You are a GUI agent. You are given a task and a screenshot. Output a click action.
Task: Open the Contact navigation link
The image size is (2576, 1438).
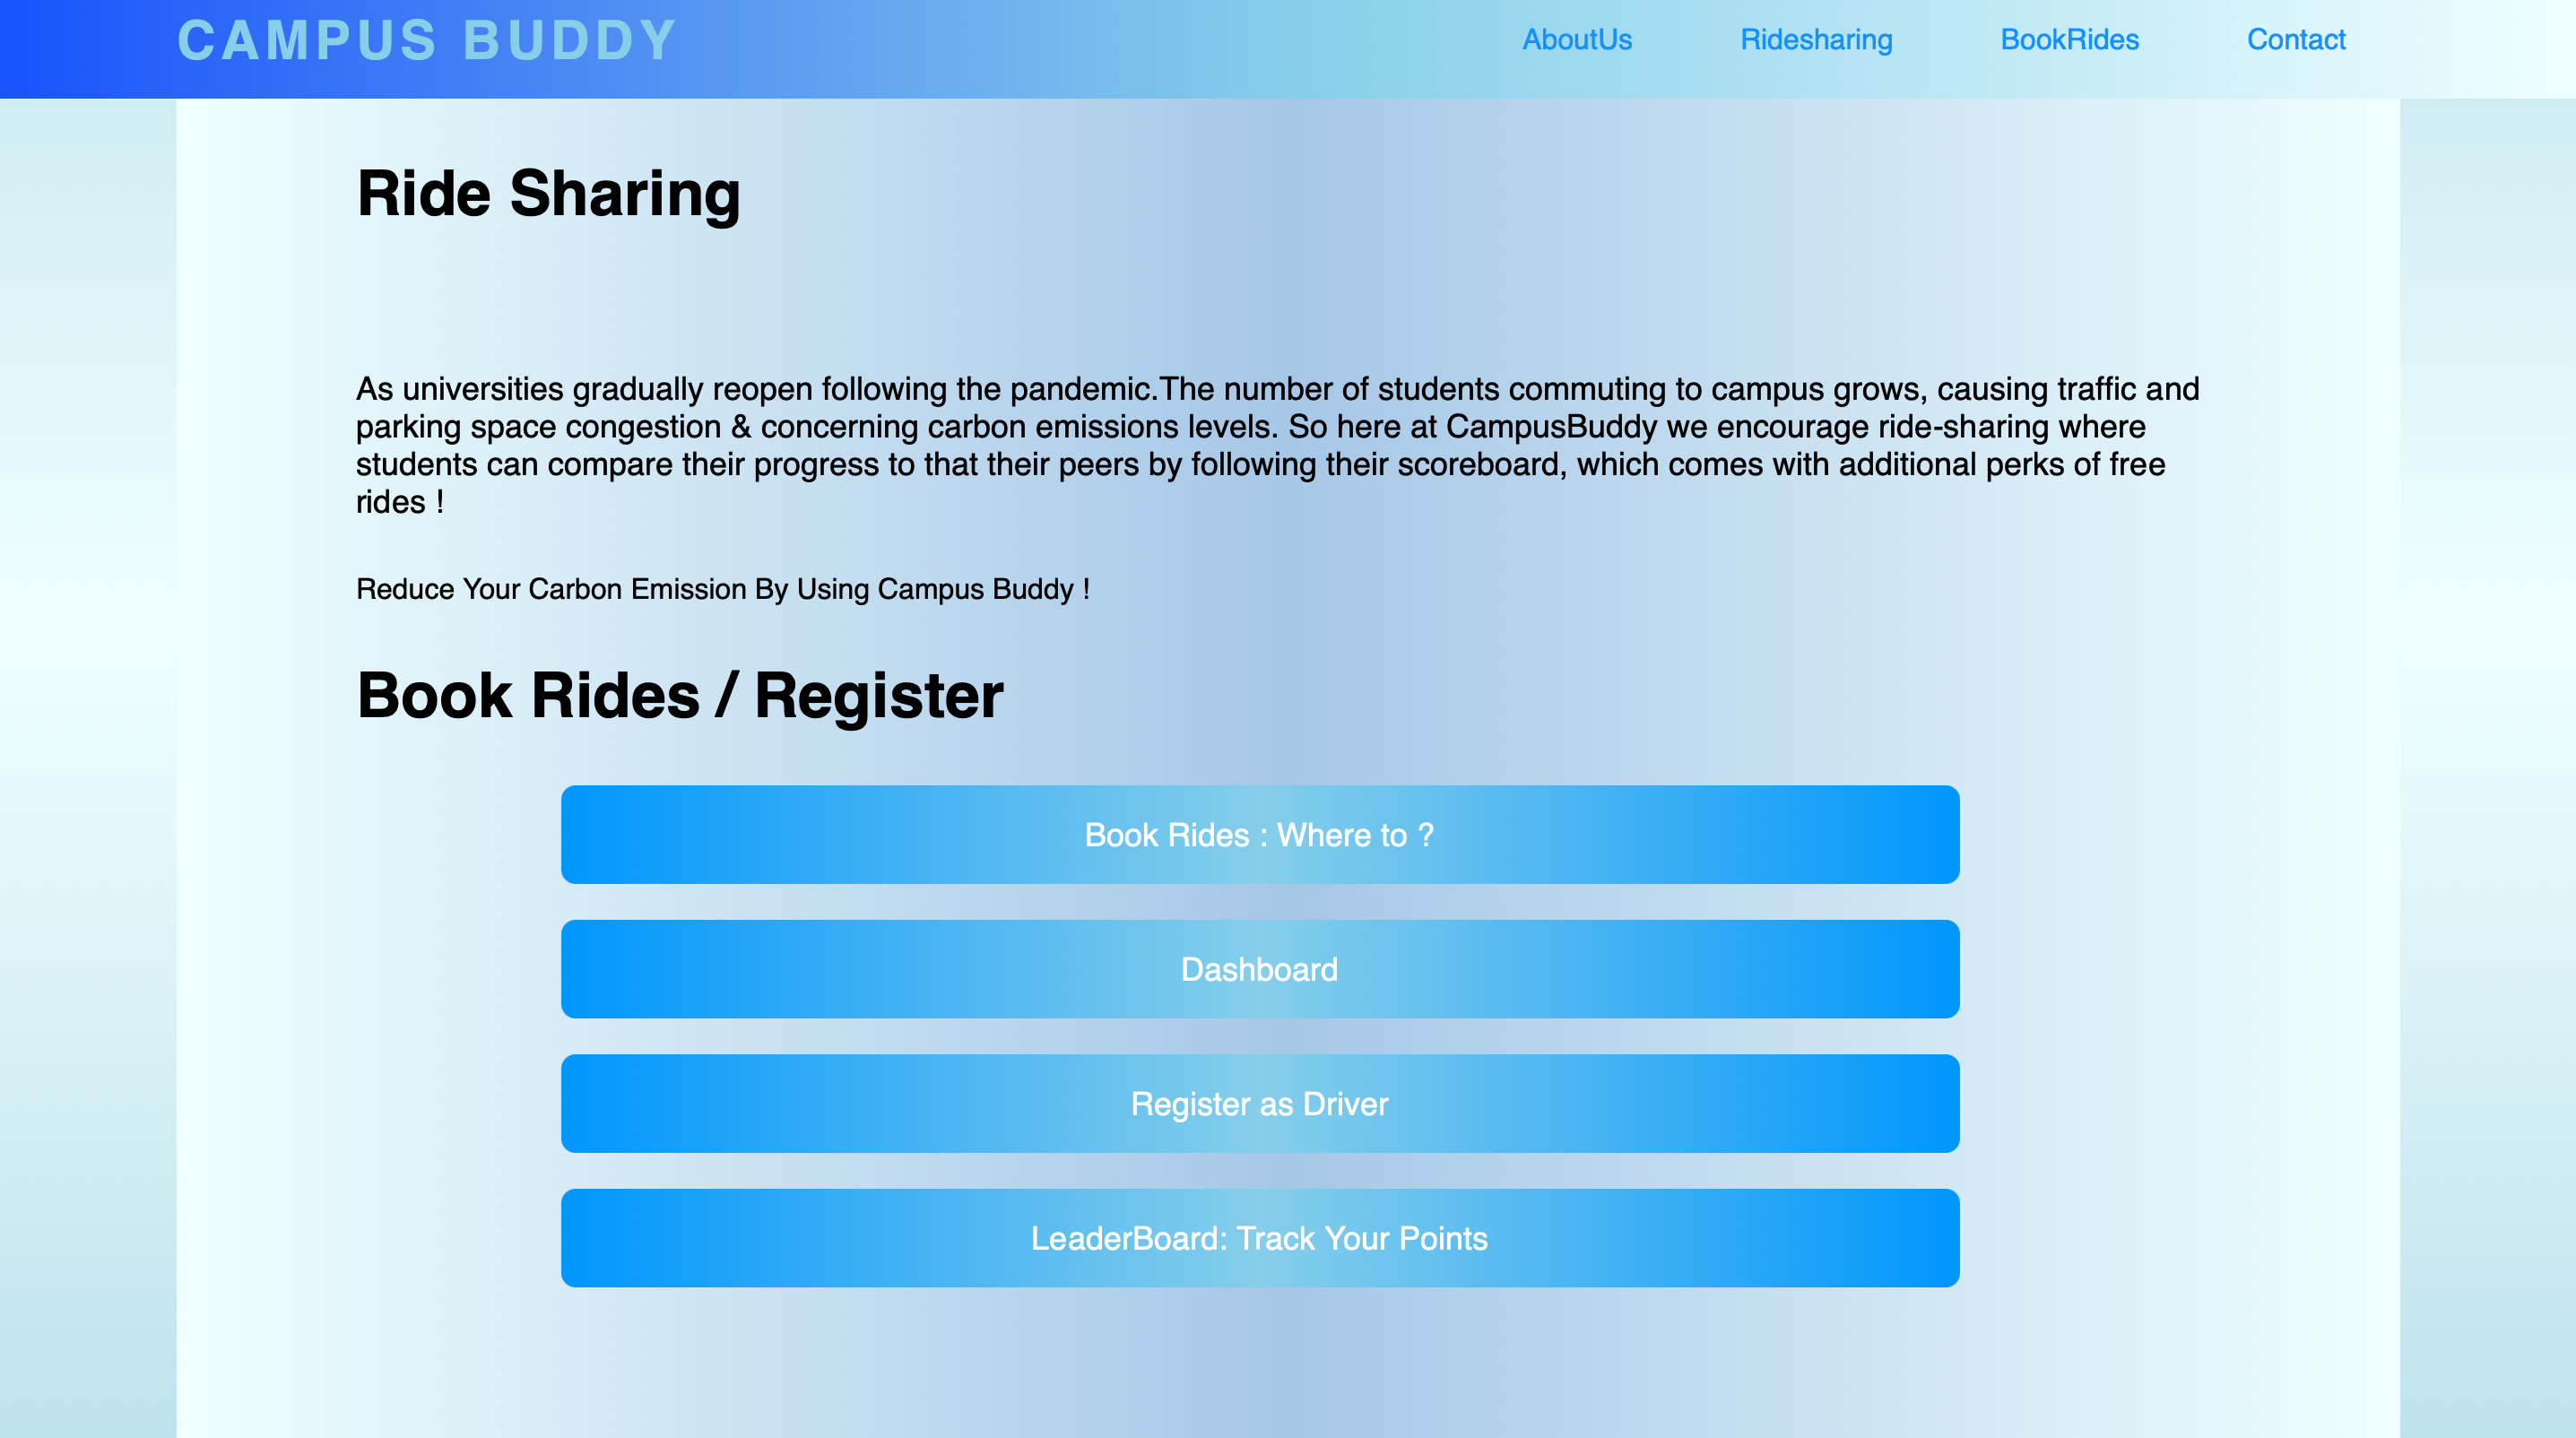click(2296, 40)
